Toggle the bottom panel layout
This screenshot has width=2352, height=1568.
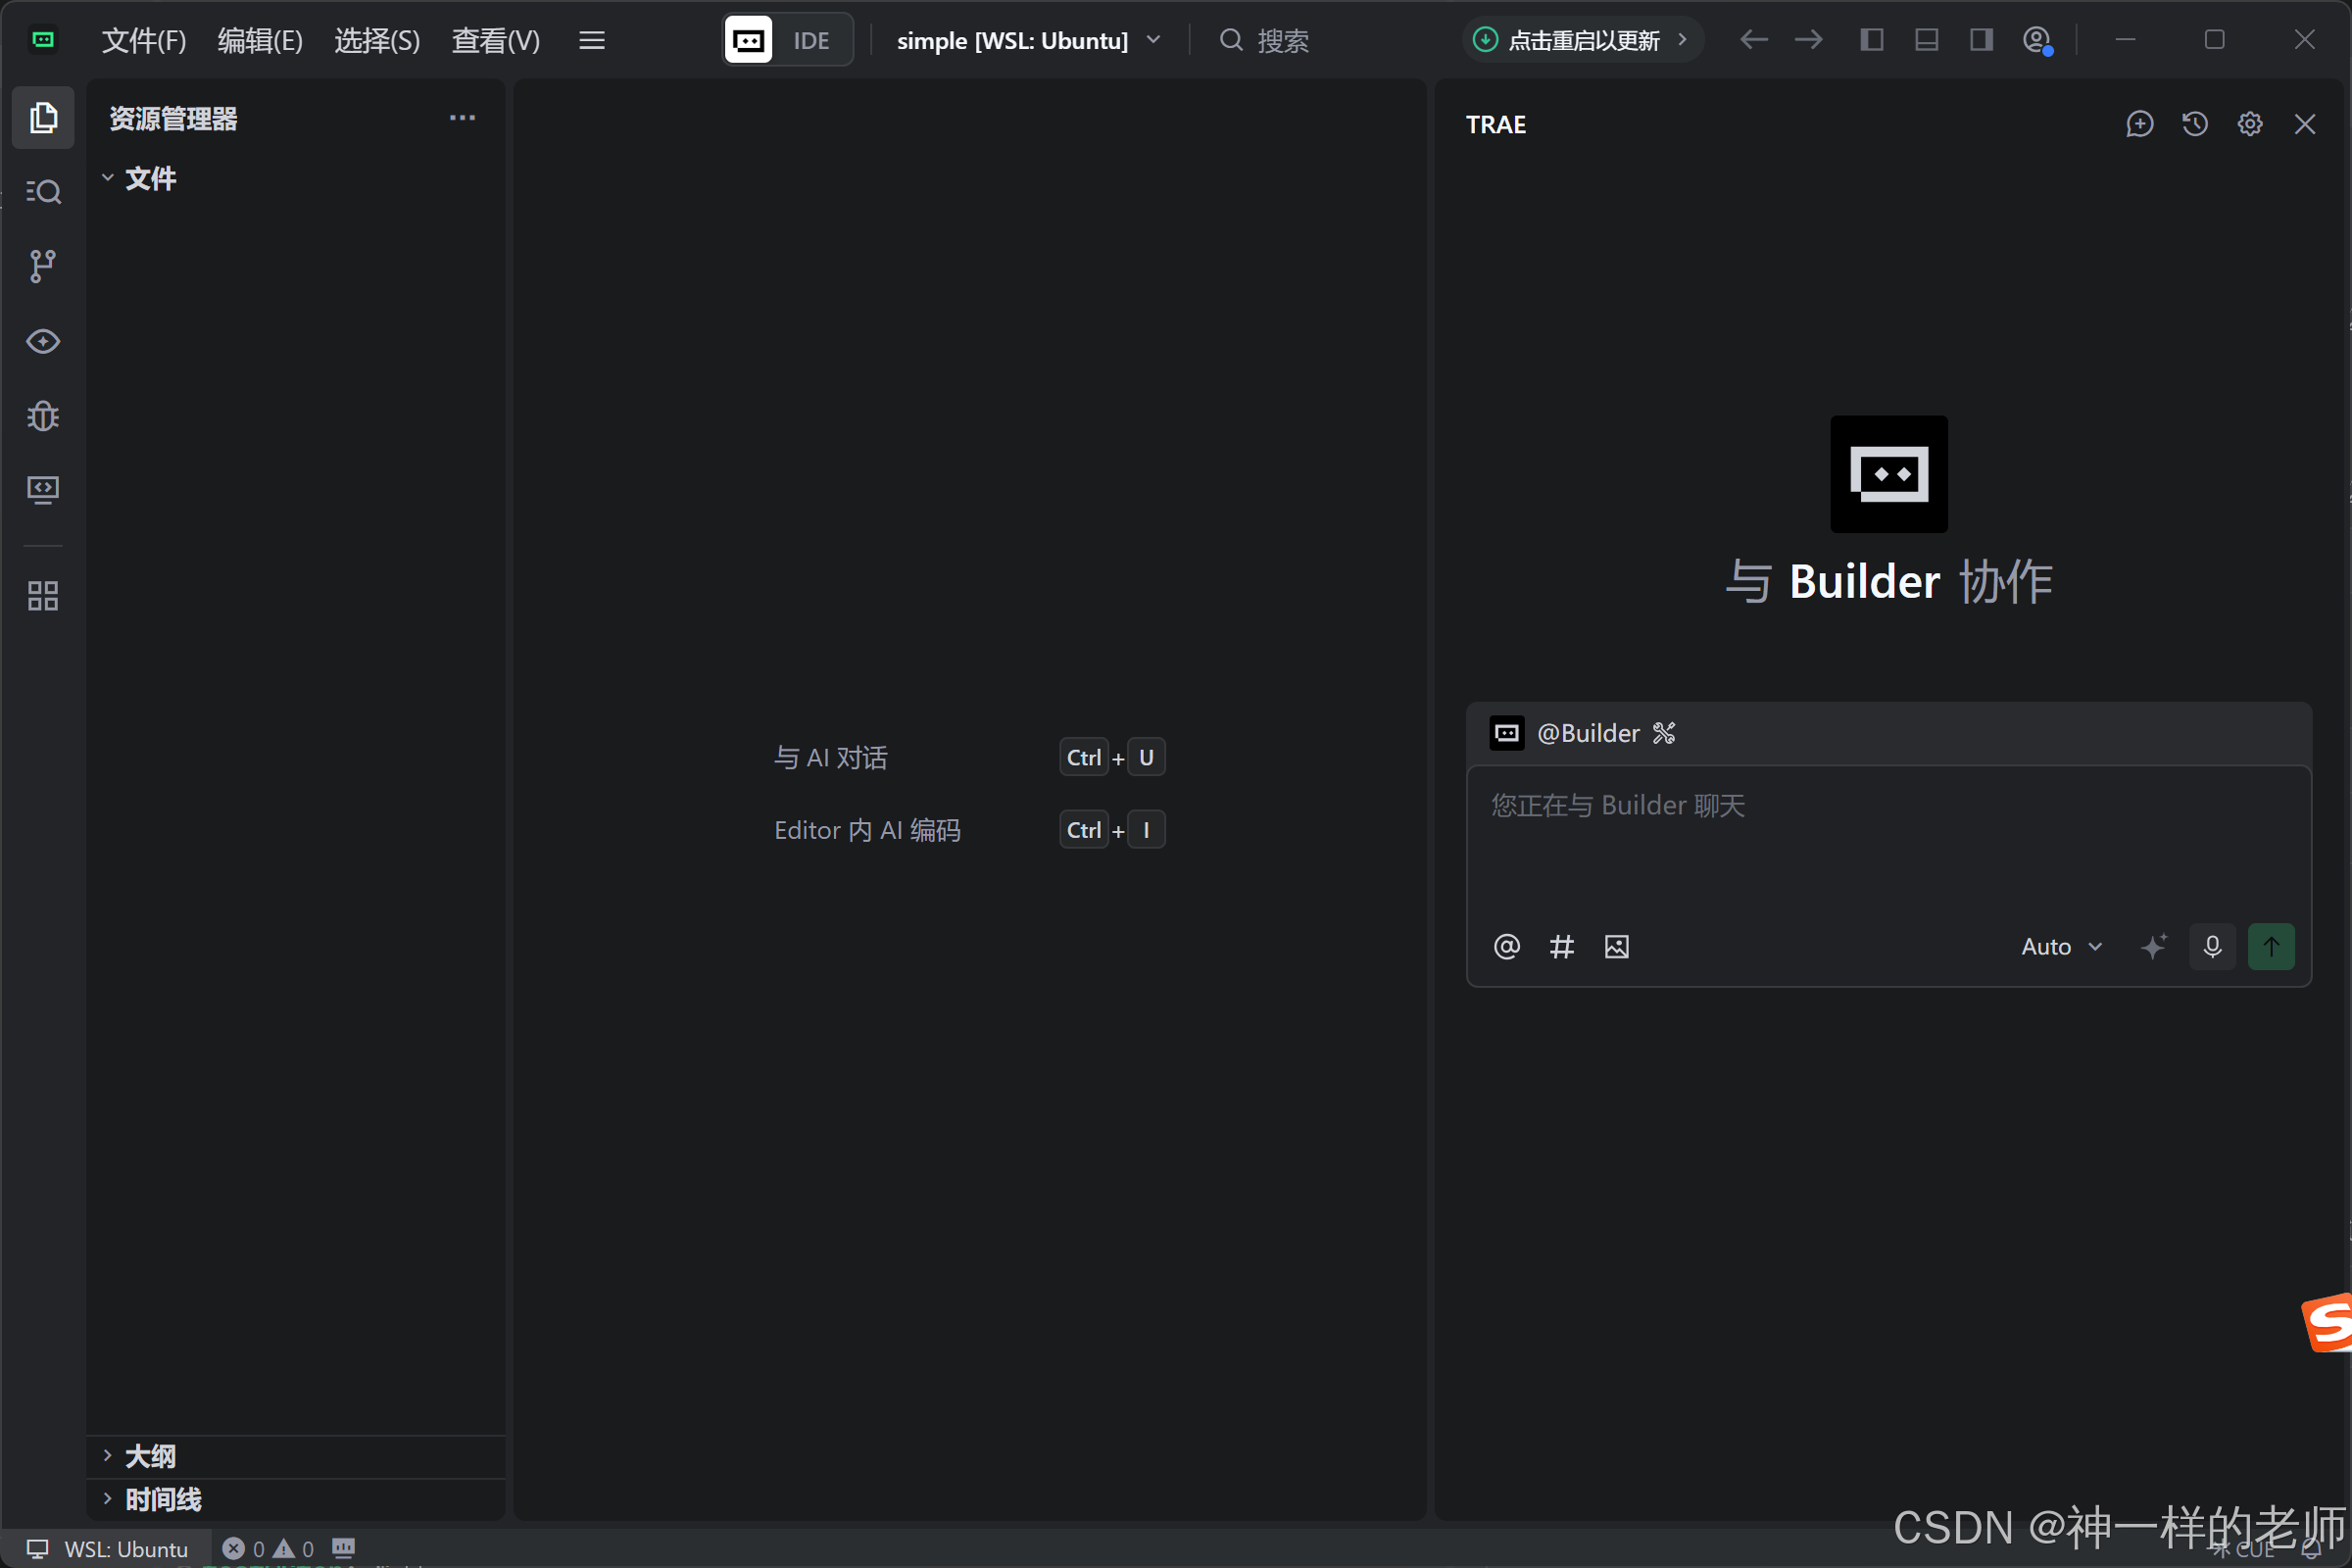1926,40
